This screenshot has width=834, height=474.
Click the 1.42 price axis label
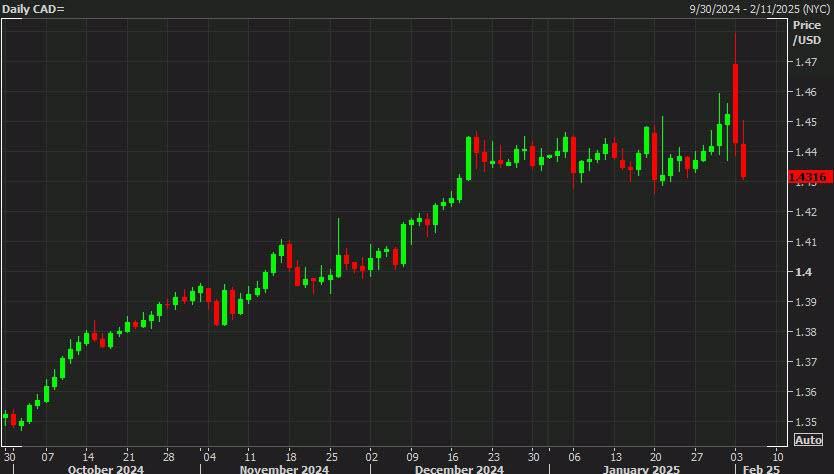[x=806, y=212]
